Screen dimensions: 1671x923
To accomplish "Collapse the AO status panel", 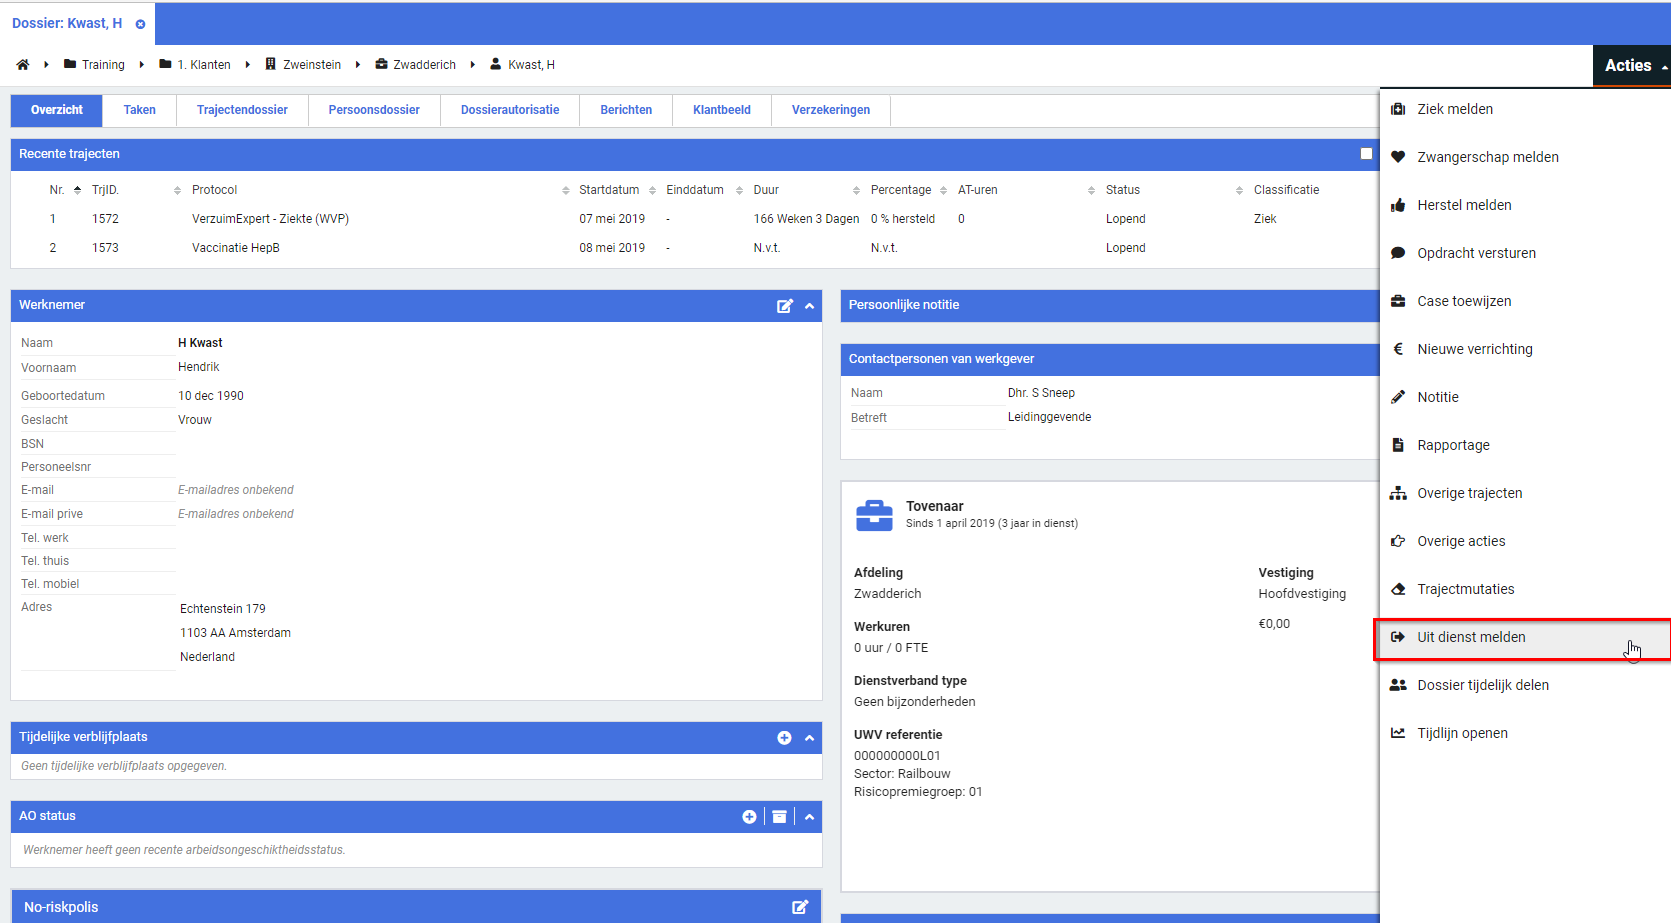I will (810, 817).
